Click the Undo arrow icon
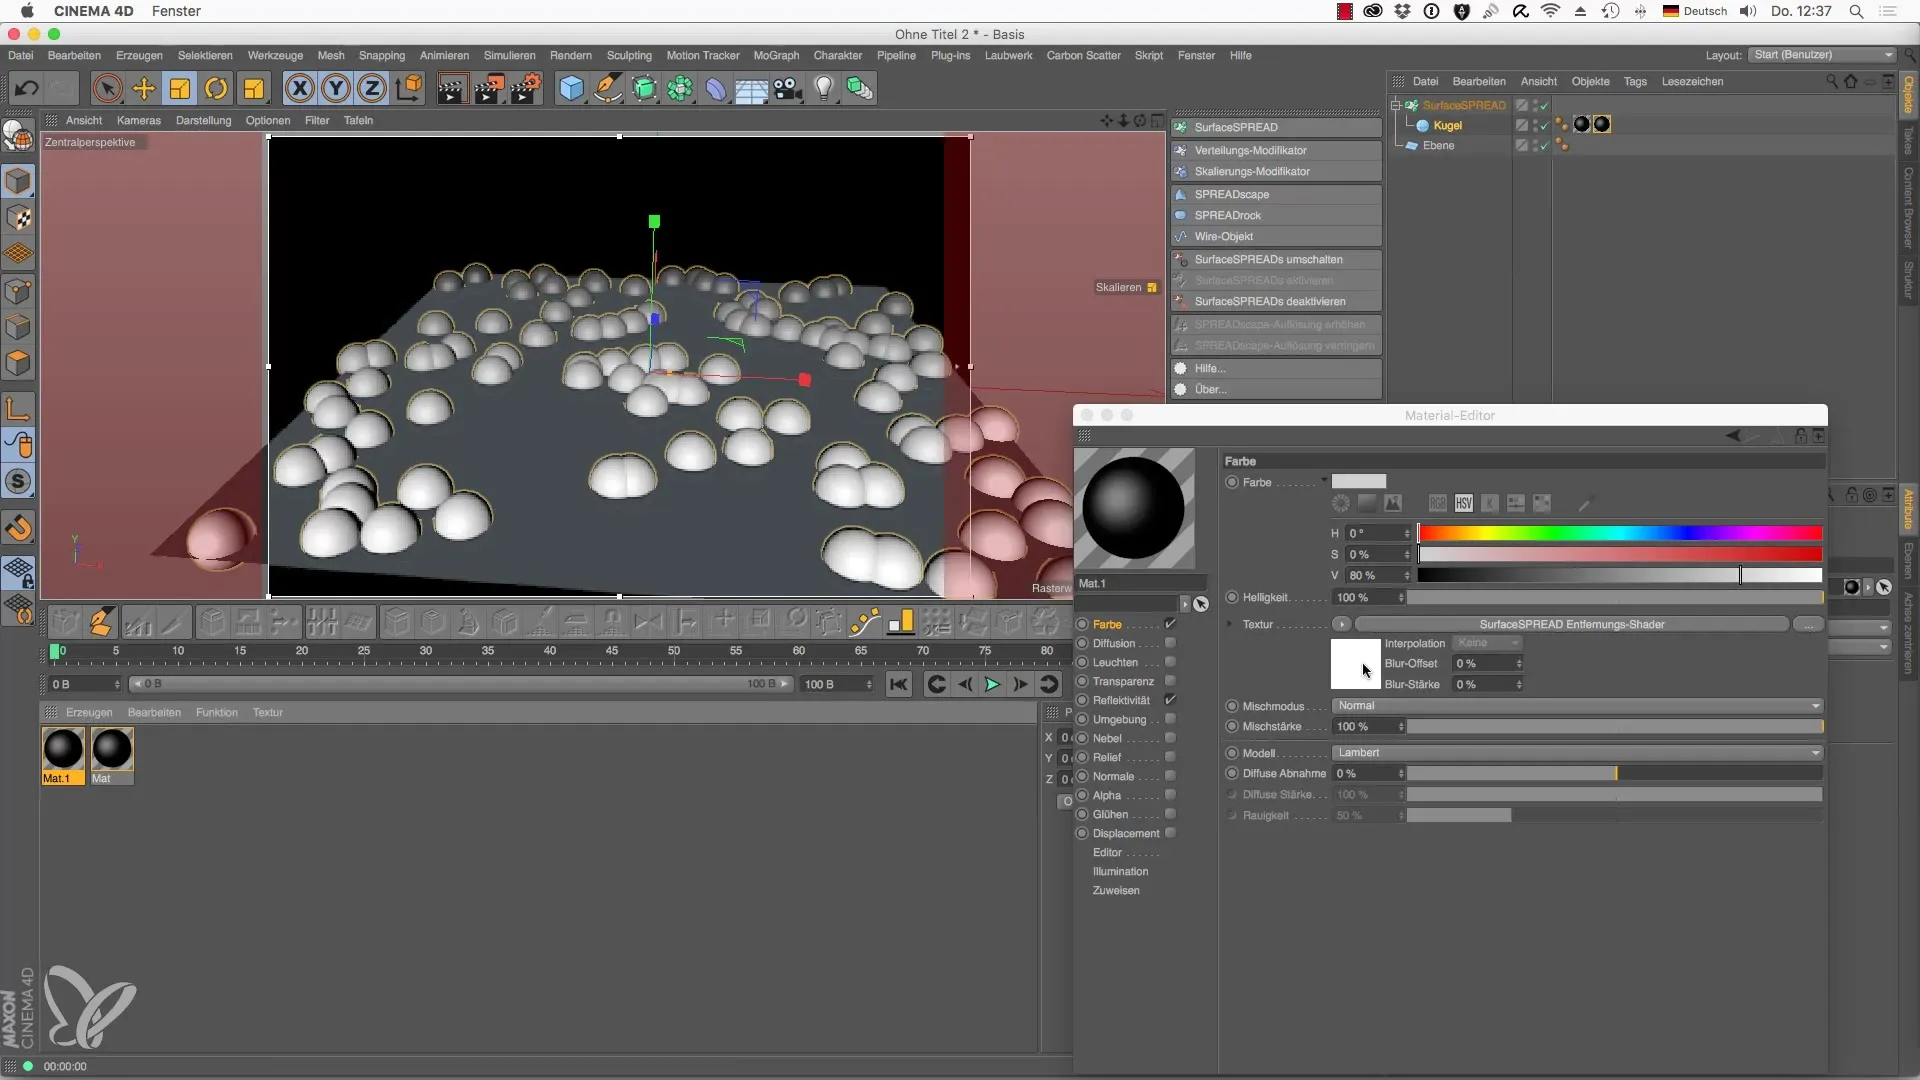This screenshot has width=1920, height=1080. pyautogui.click(x=26, y=89)
